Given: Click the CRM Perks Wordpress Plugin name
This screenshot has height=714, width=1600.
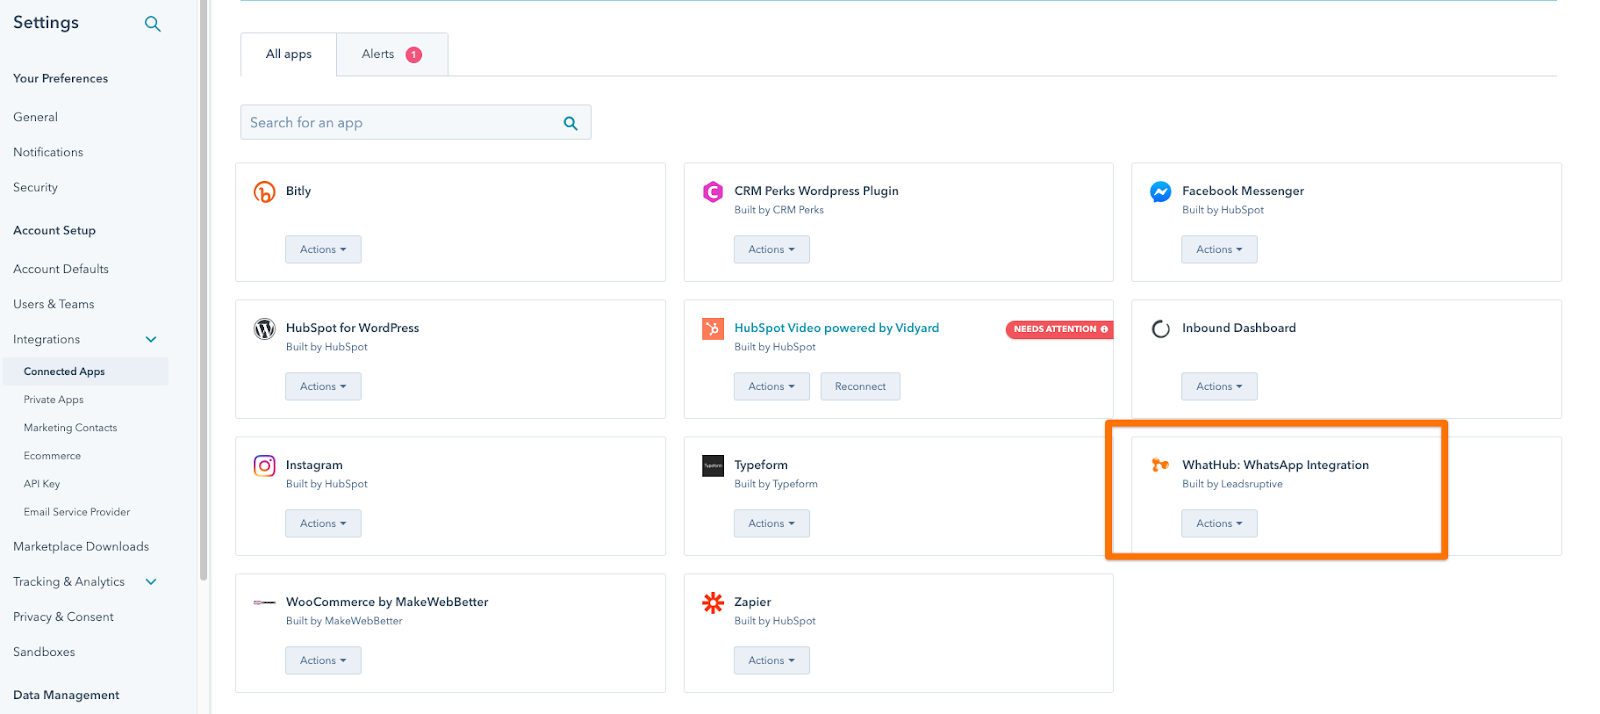Looking at the screenshot, I should point(816,191).
